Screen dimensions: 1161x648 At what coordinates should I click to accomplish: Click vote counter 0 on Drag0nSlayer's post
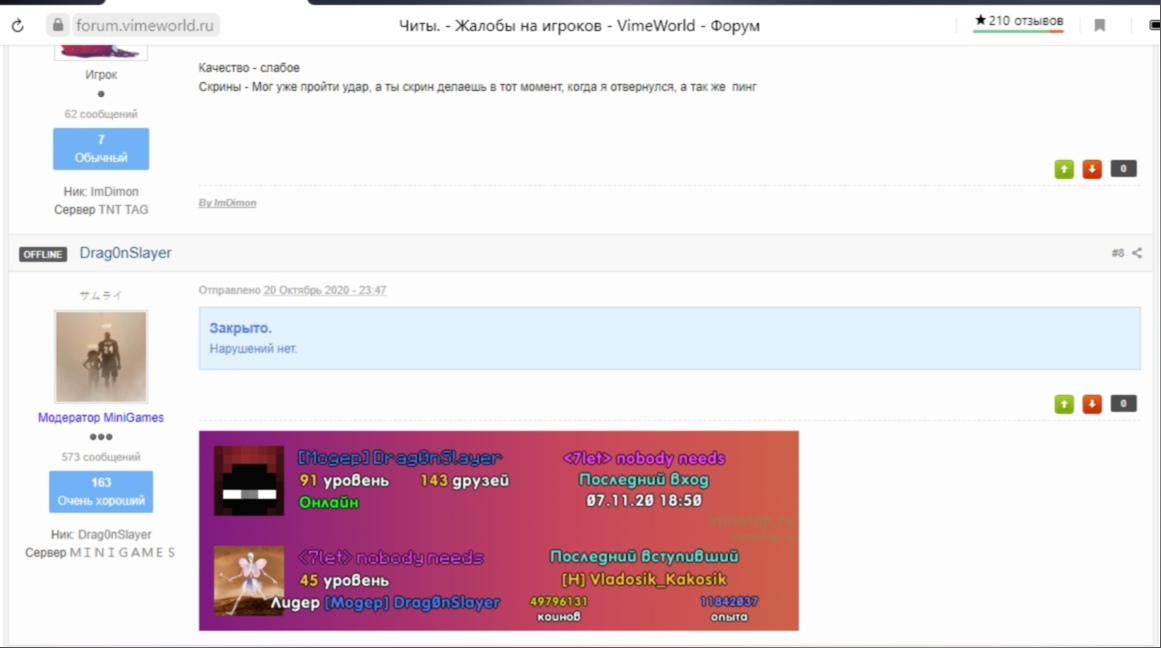click(1123, 404)
